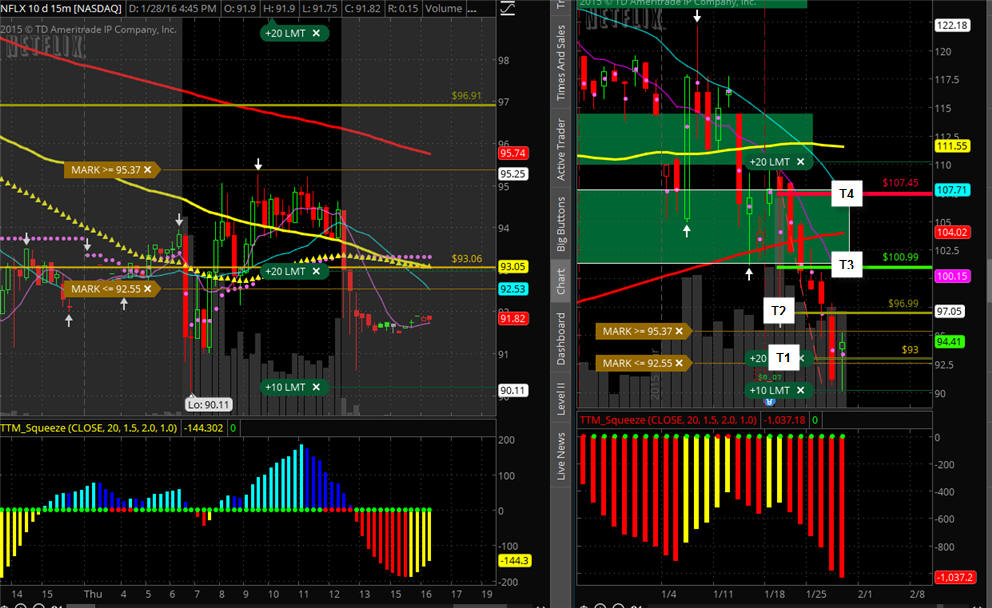Click the yellow -144.3 histogram axis label

(514, 561)
